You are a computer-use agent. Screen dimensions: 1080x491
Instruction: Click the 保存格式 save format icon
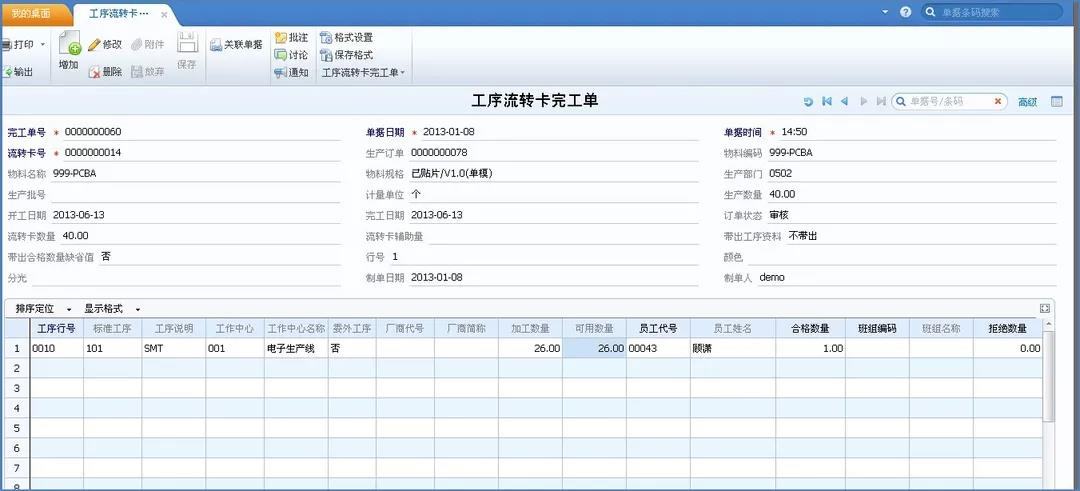click(x=326, y=55)
